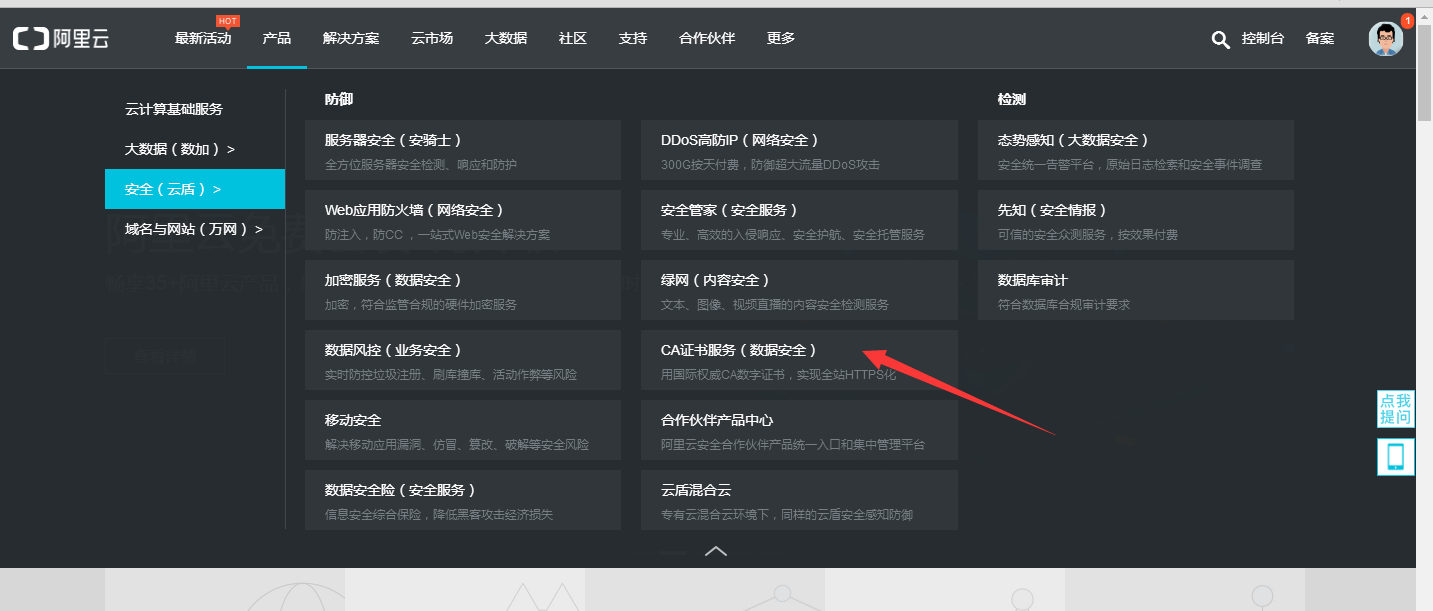Open 加密服务（数据安全）product
Viewport: 1433px width, 611px height.
click(x=463, y=290)
